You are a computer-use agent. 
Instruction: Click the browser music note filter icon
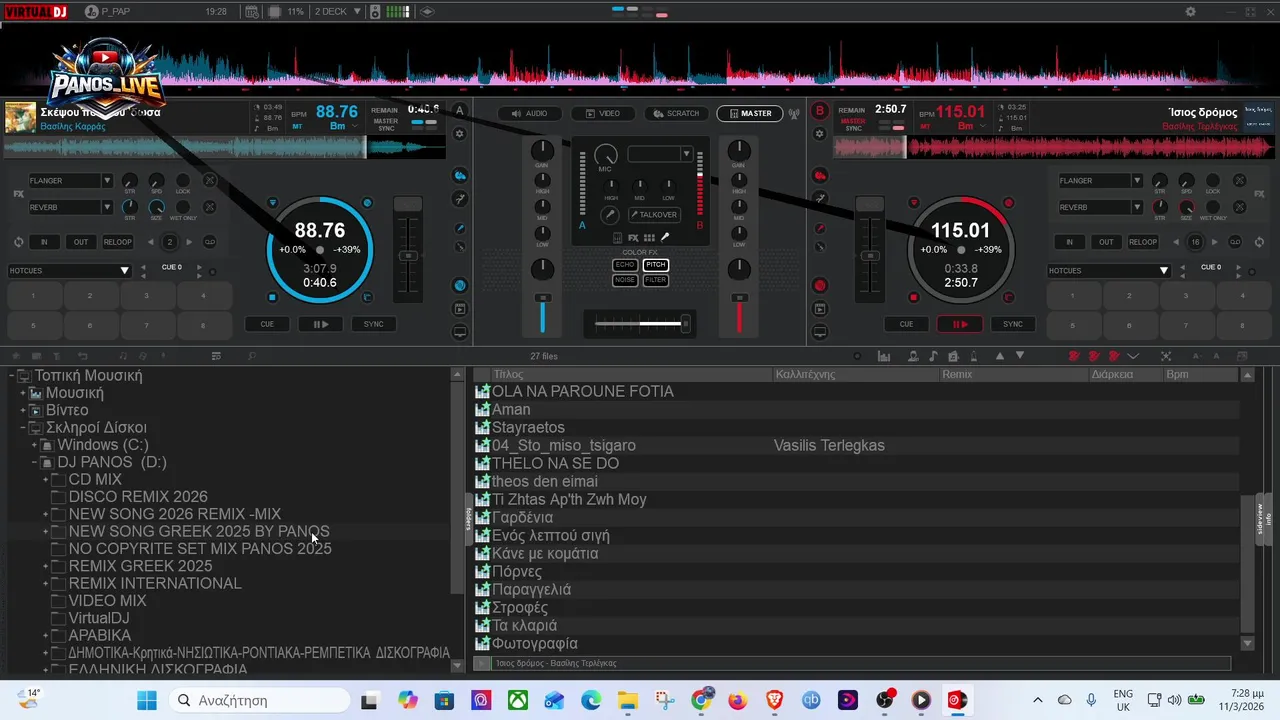coord(933,356)
